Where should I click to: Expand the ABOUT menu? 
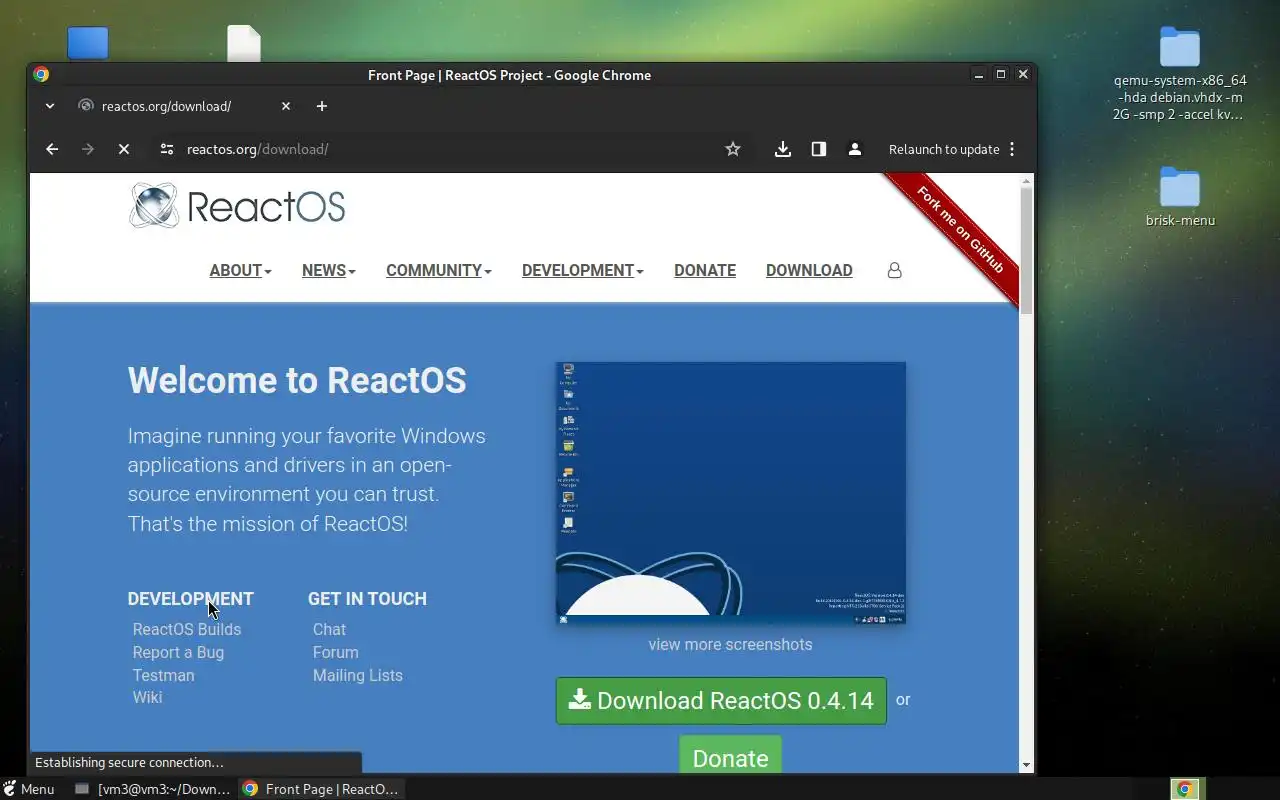pyautogui.click(x=241, y=270)
